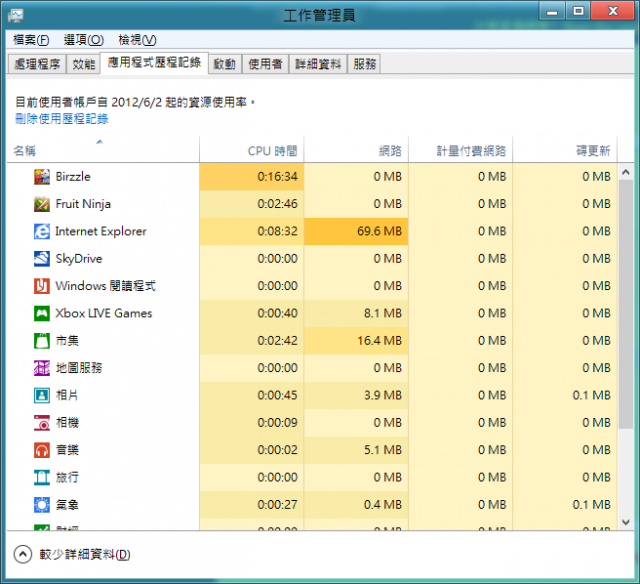
Task: Click the 氣象 weather sun icon
Action: tap(42, 505)
